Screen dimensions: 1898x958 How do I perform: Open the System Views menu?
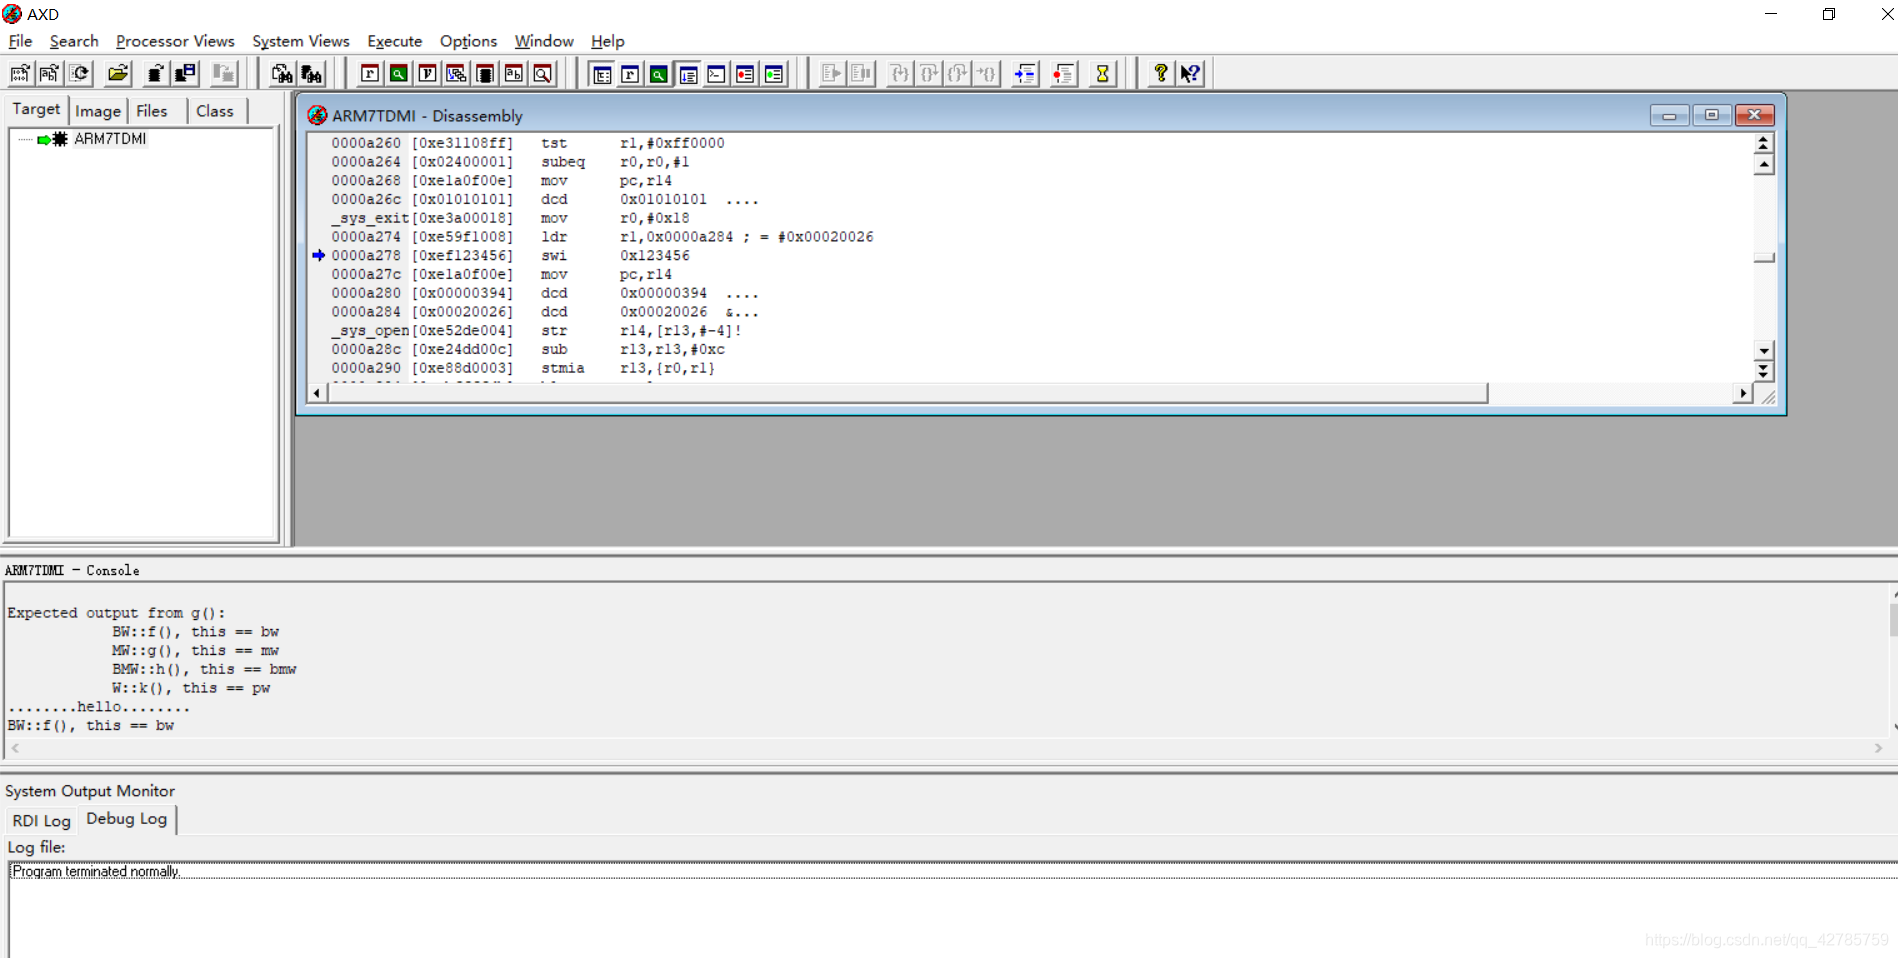coord(301,41)
